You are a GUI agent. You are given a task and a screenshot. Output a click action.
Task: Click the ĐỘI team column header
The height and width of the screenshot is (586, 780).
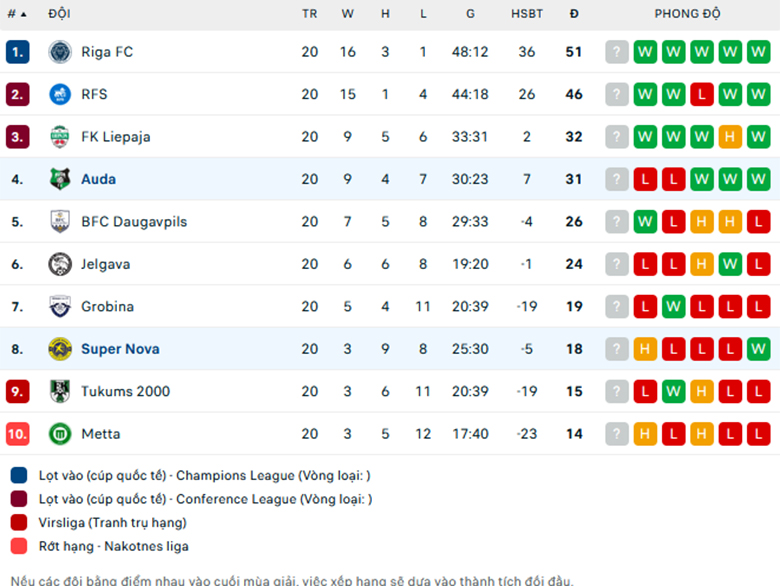(x=59, y=13)
